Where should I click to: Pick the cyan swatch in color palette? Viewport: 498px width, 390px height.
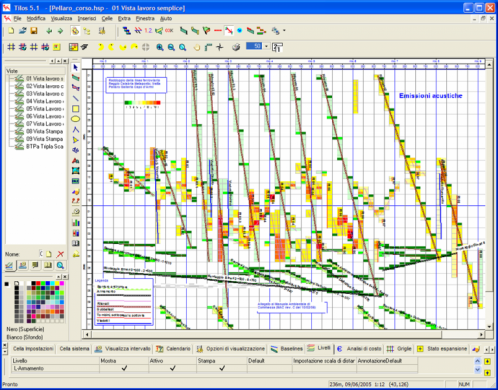(x=53, y=283)
